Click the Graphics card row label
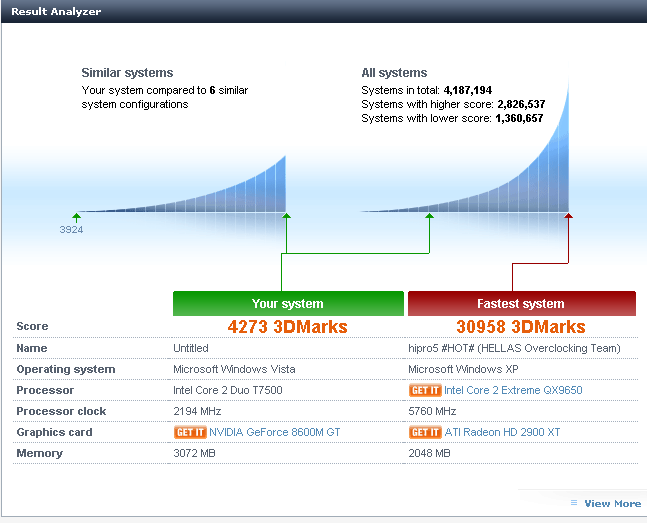Image resolution: width=647 pixels, height=523 pixels. click(54, 432)
